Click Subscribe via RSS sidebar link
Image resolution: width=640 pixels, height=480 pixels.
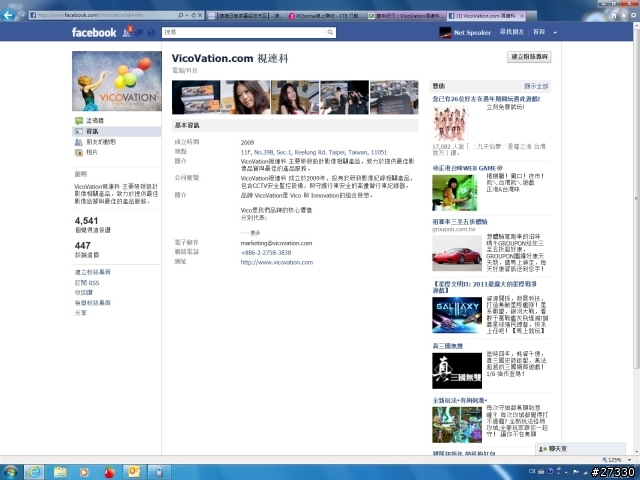[87, 283]
